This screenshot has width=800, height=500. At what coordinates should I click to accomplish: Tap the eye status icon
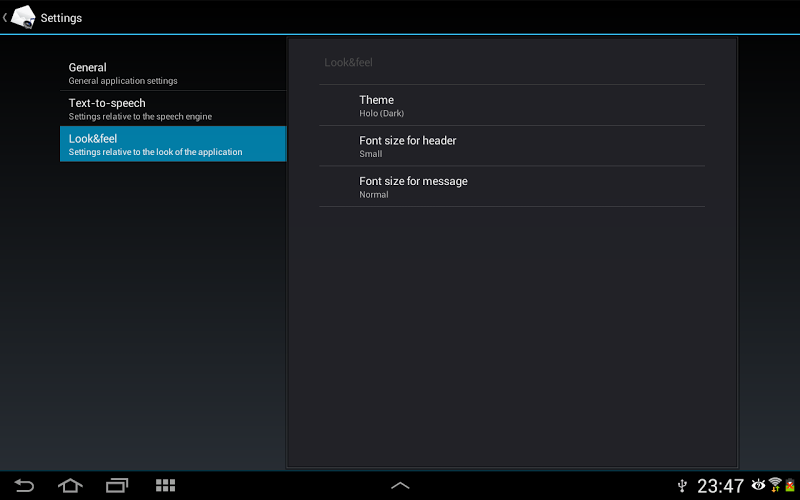(758, 484)
